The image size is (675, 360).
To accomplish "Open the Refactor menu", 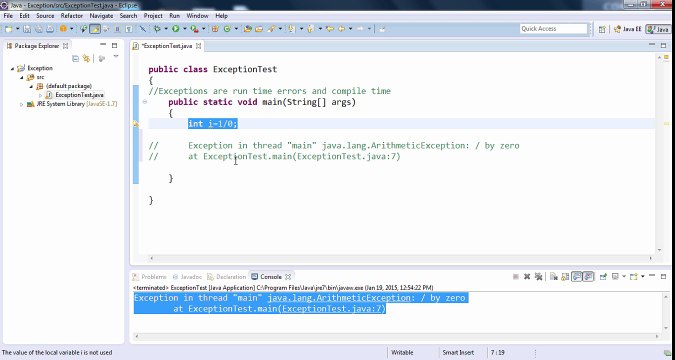I will click(x=71, y=16).
